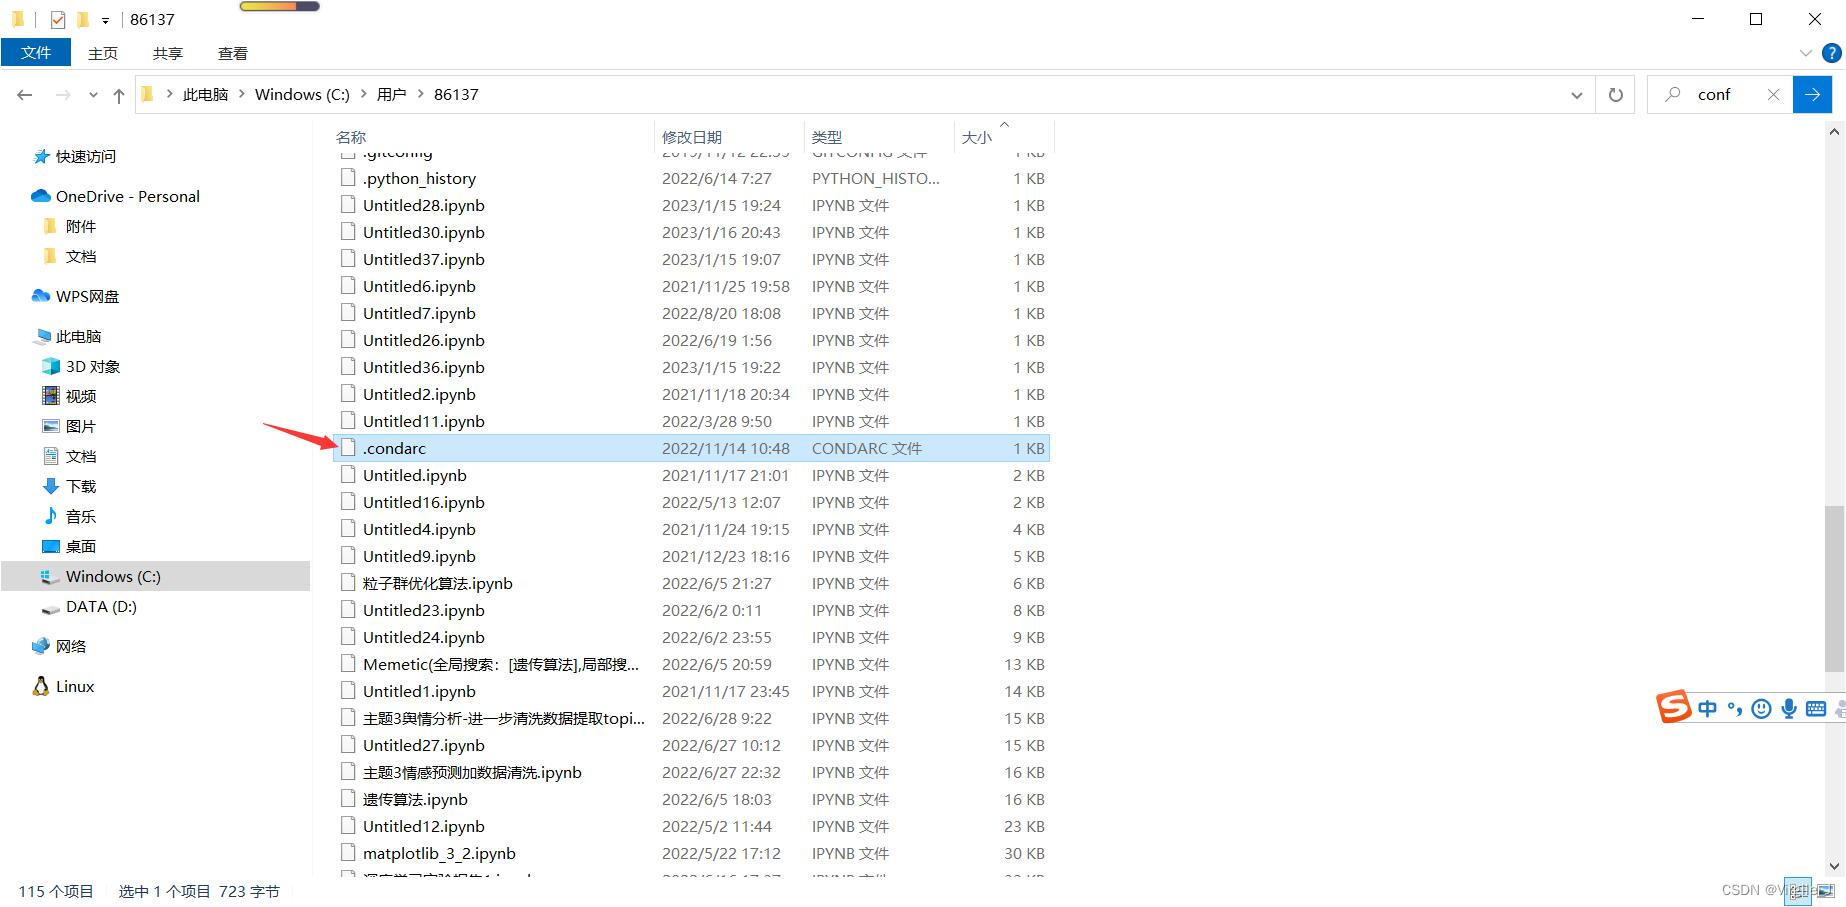This screenshot has width=1846, height=907.
Task: Open Explorer help icon
Action: click(1831, 53)
